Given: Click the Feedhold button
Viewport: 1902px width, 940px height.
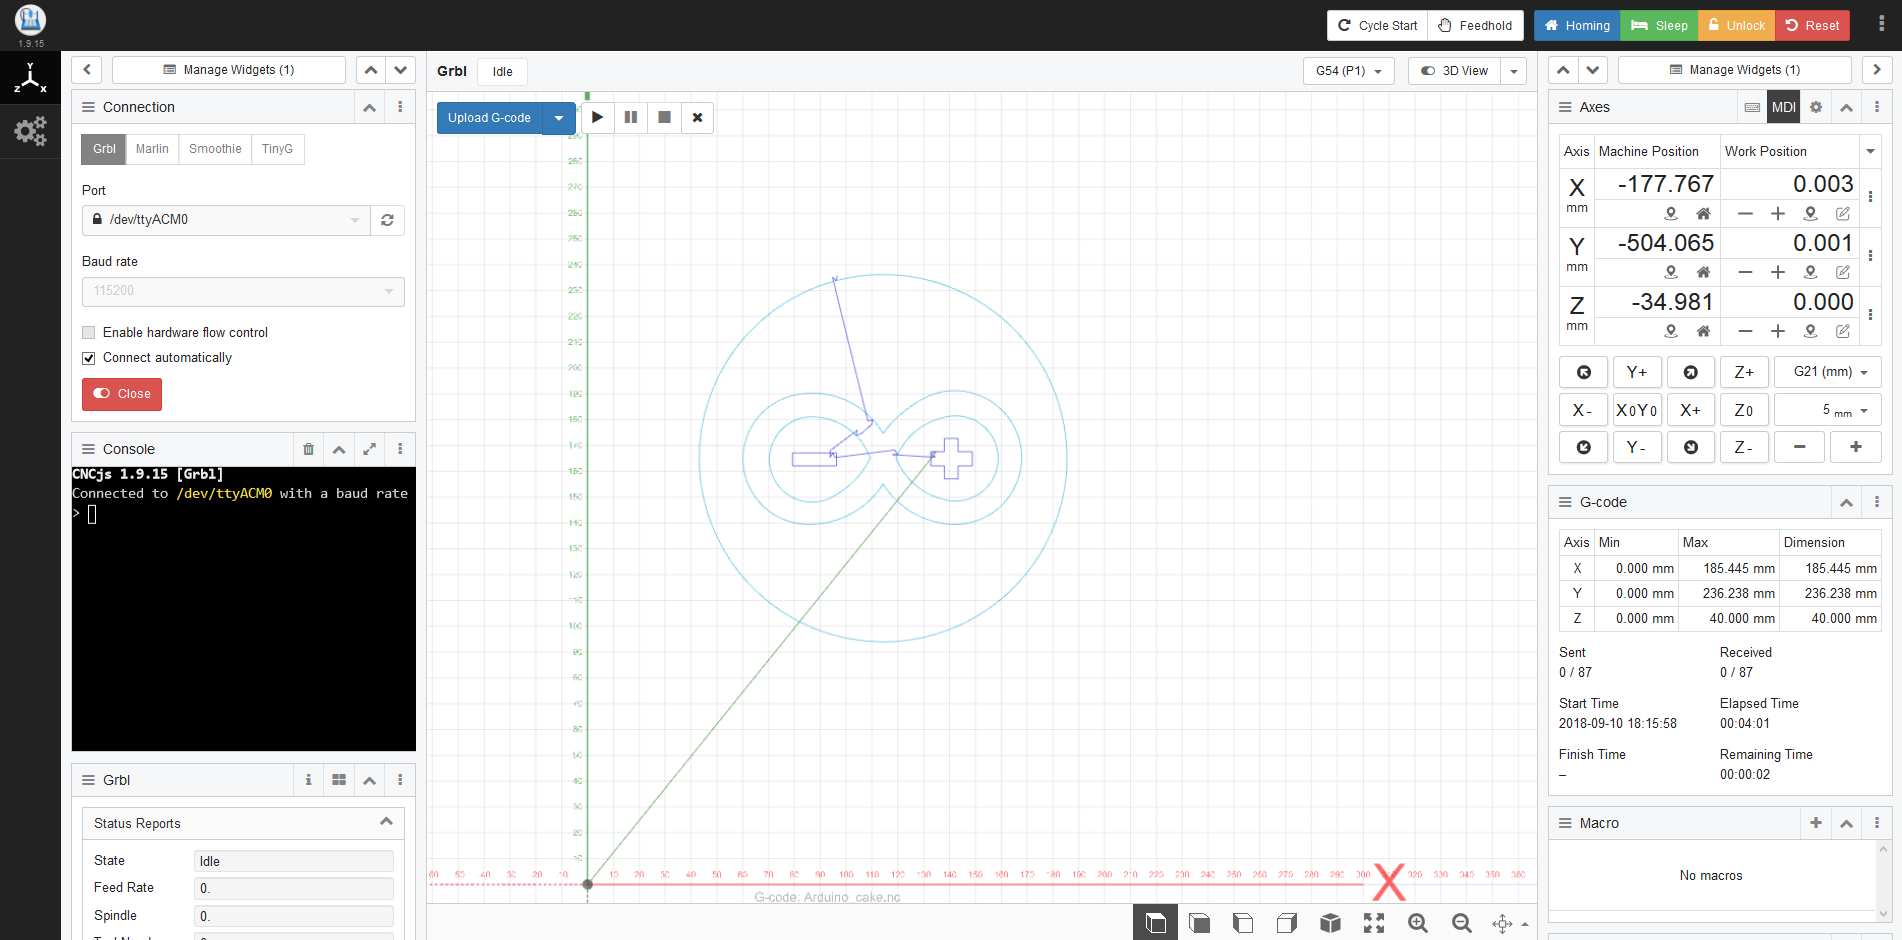Looking at the screenshot, I should 1475,25.
